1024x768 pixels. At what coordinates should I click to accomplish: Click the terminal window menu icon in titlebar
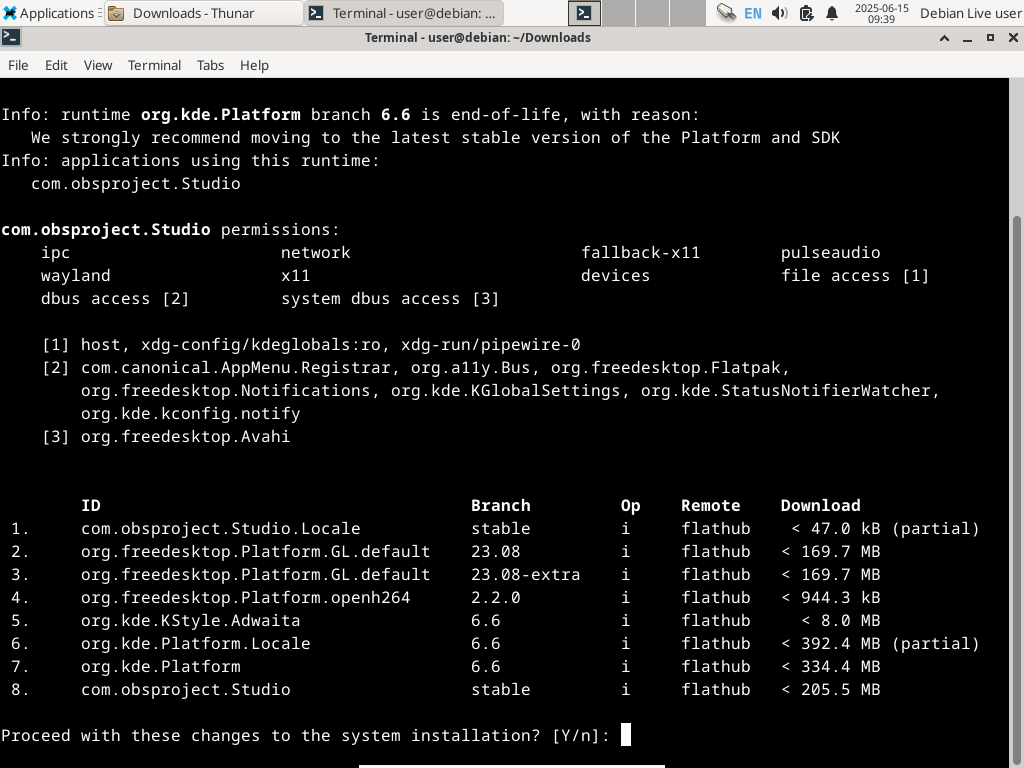click(11, 37)
